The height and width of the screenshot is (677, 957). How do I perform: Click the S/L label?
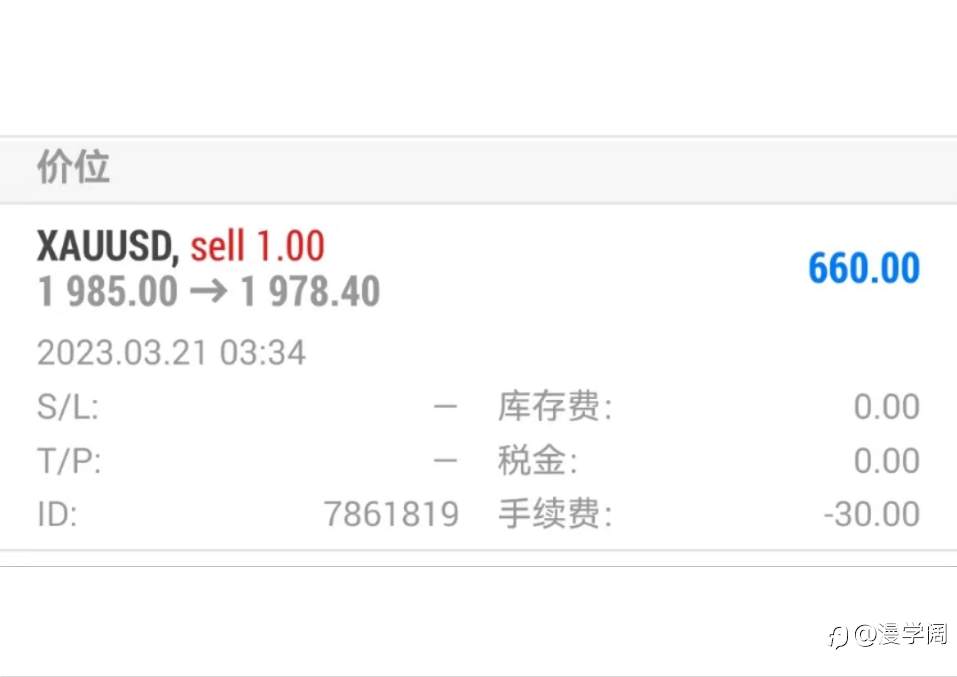point(68,407)
